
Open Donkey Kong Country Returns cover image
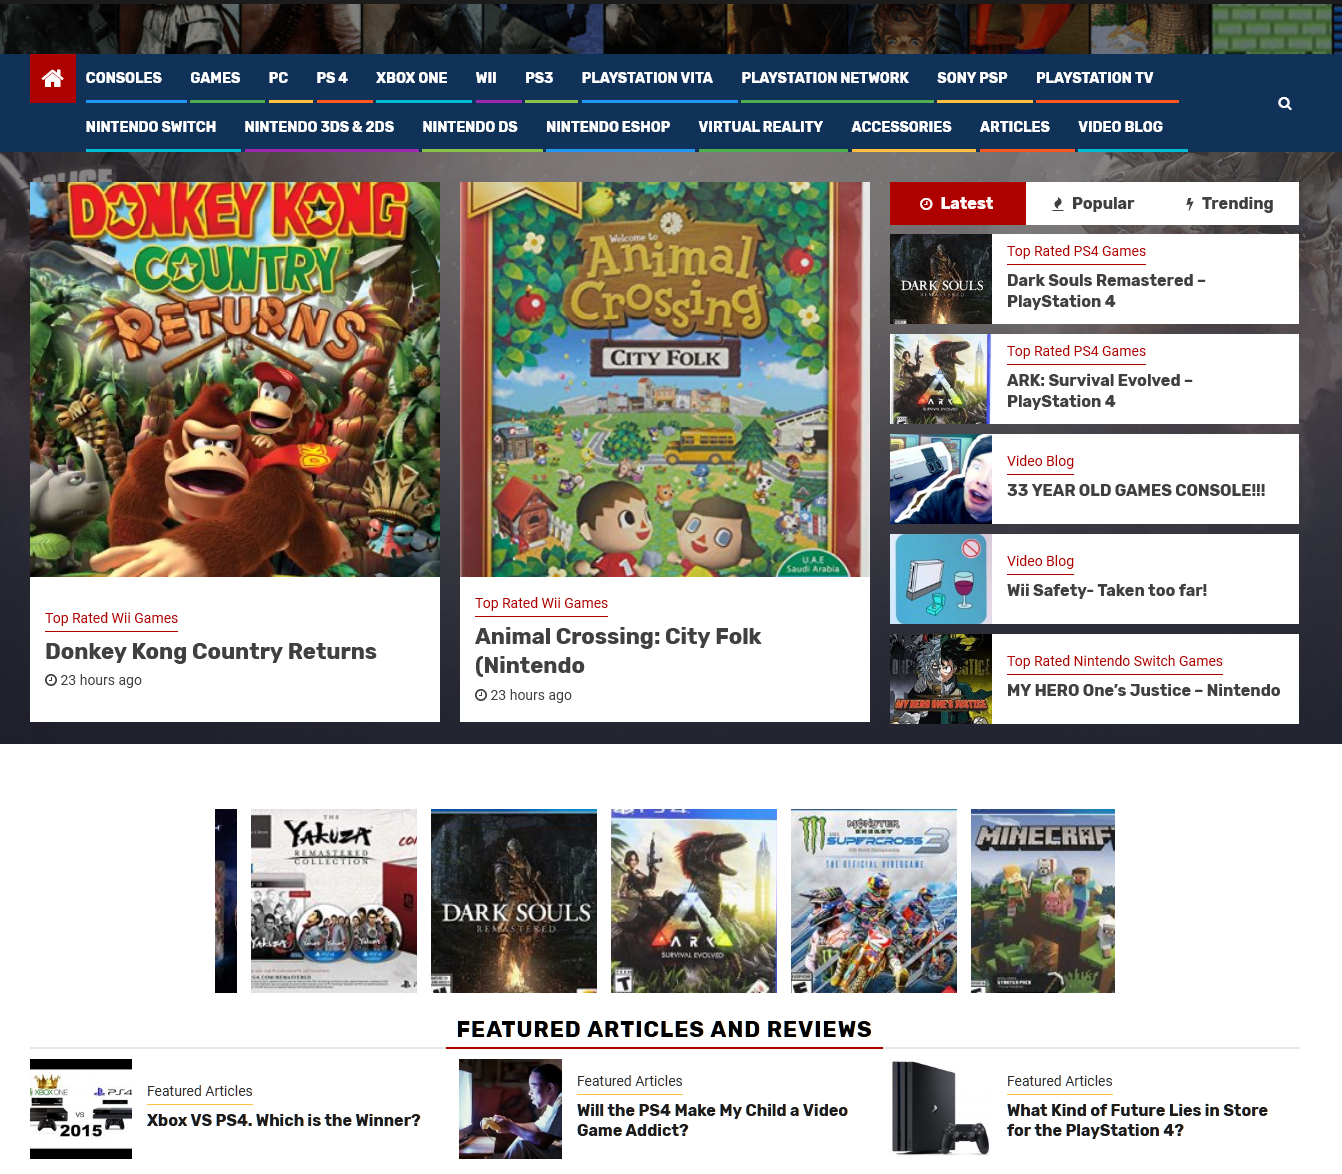pyautogui.click(x=235, y=379)
